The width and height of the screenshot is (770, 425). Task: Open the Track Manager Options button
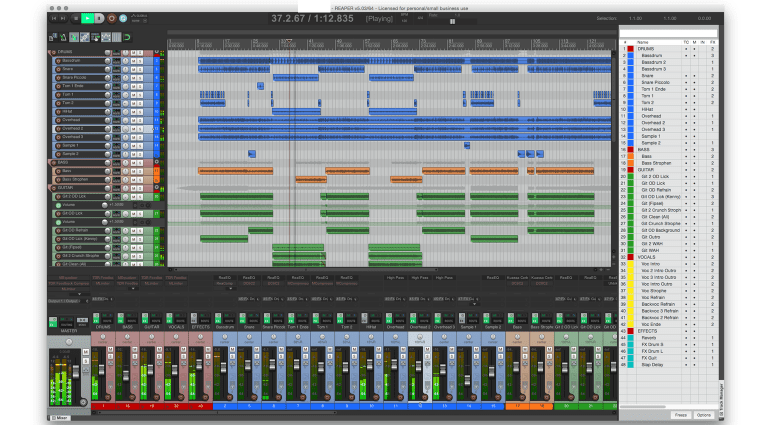coord(704,414)
